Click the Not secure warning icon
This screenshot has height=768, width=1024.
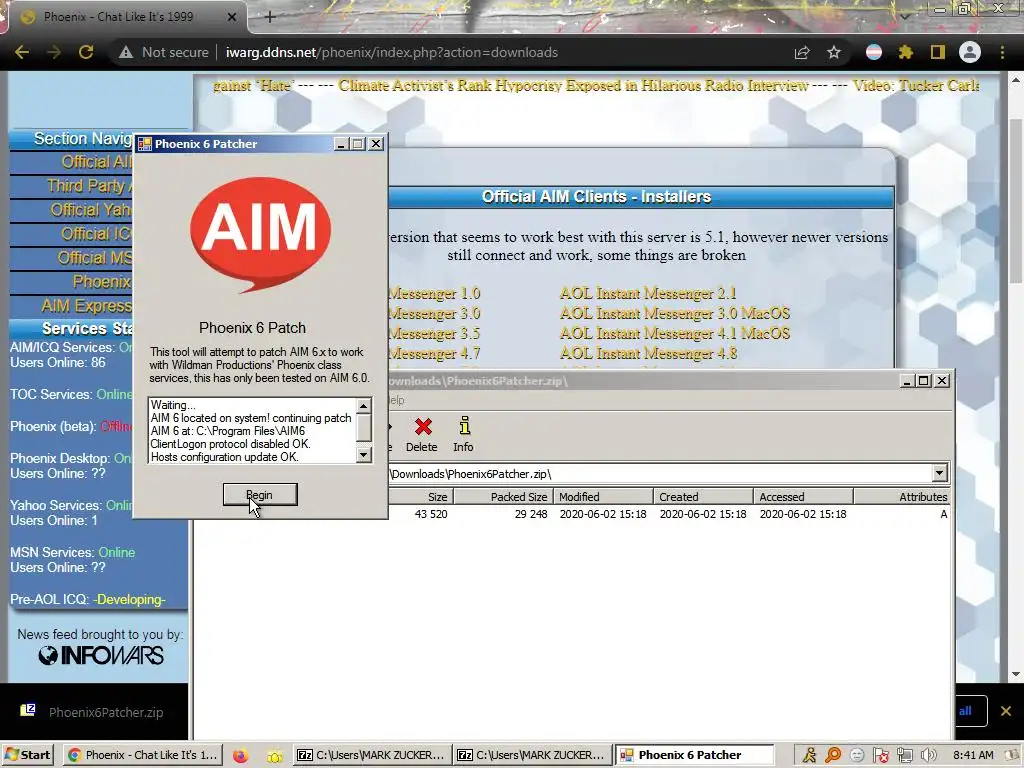(x=125, y=52)
